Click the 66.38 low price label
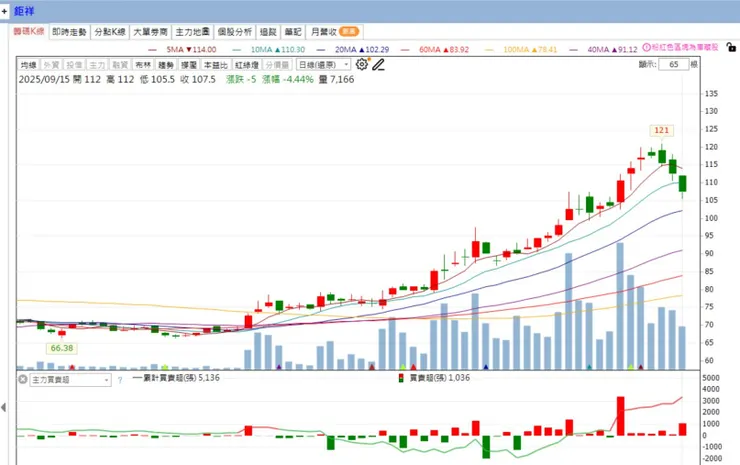 click(62, 348)
